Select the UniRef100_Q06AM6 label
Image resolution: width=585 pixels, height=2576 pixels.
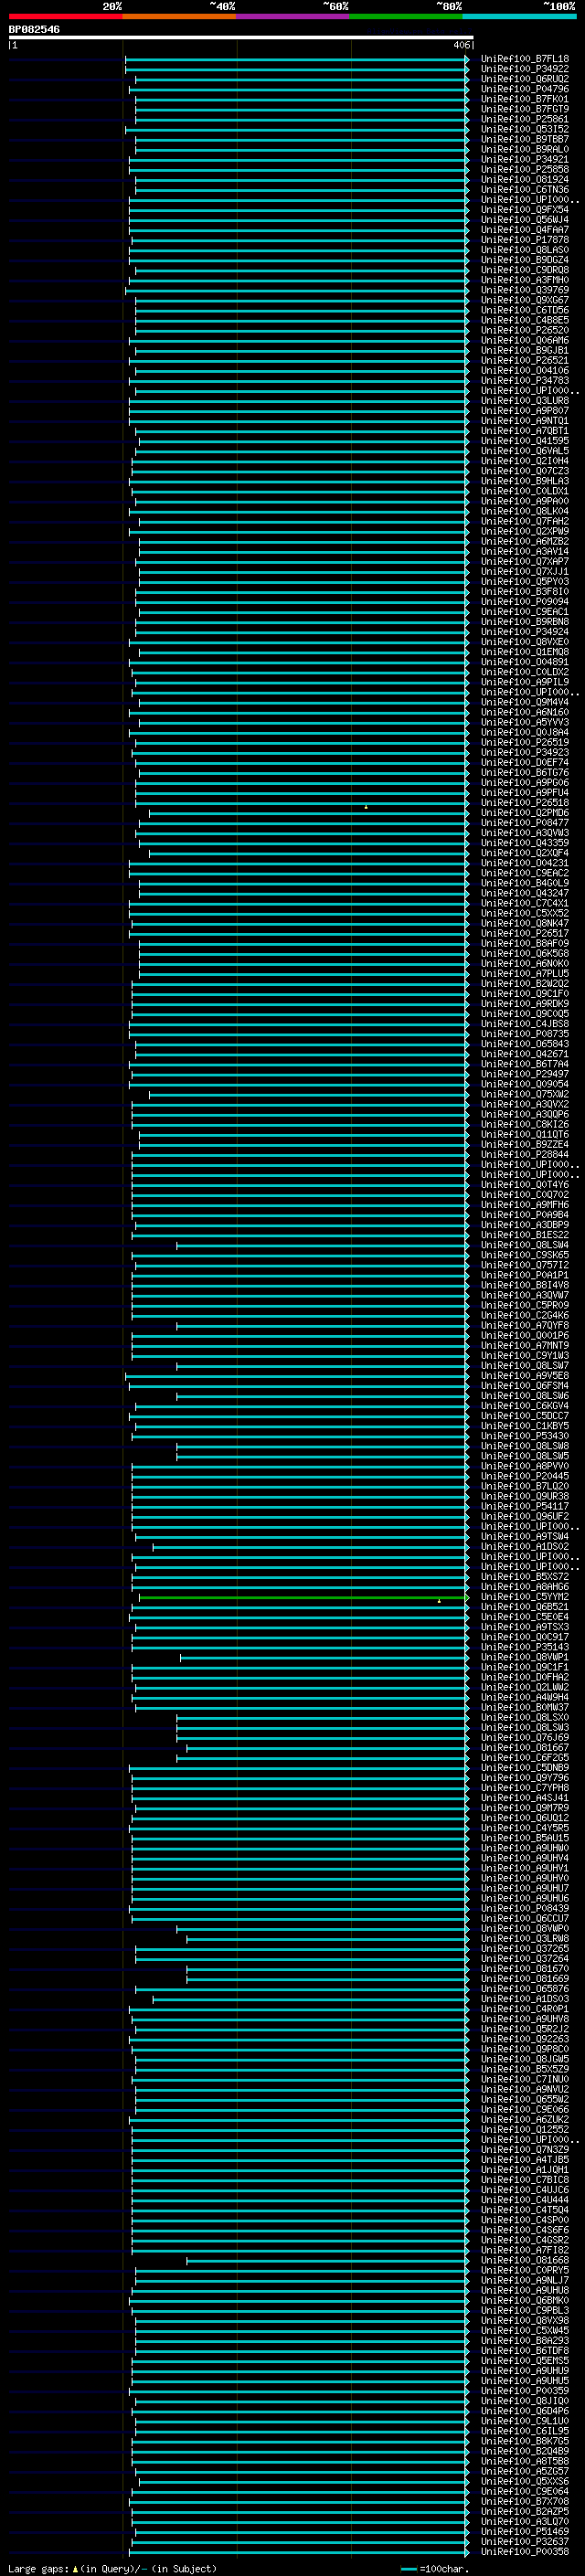click(525, 340)
